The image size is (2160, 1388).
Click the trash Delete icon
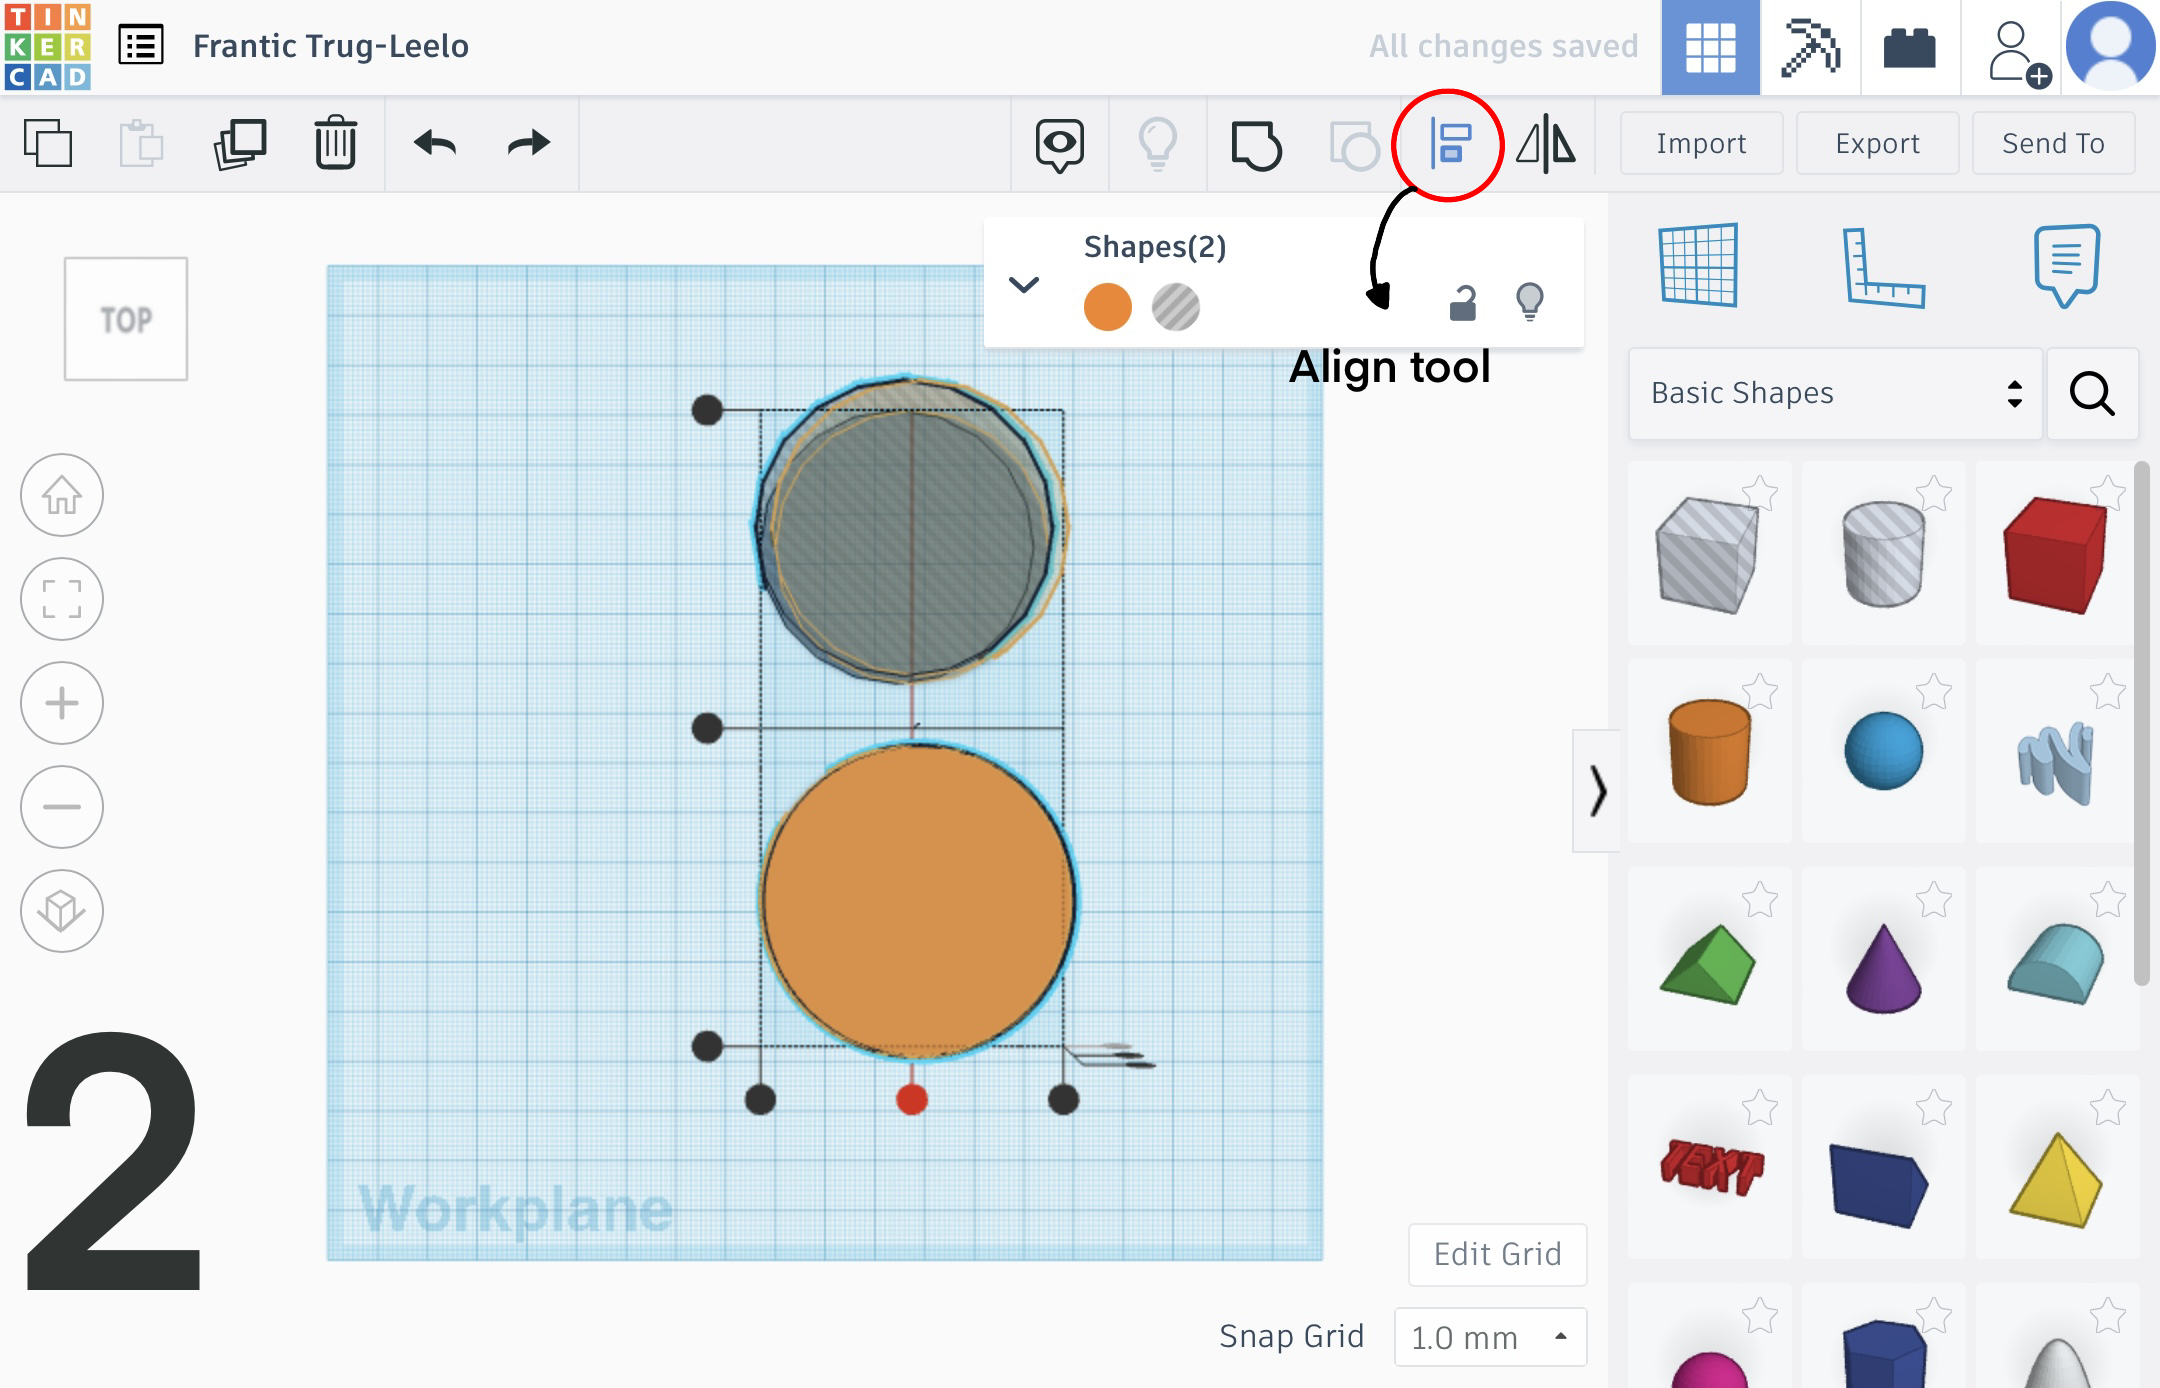point(335,143)
